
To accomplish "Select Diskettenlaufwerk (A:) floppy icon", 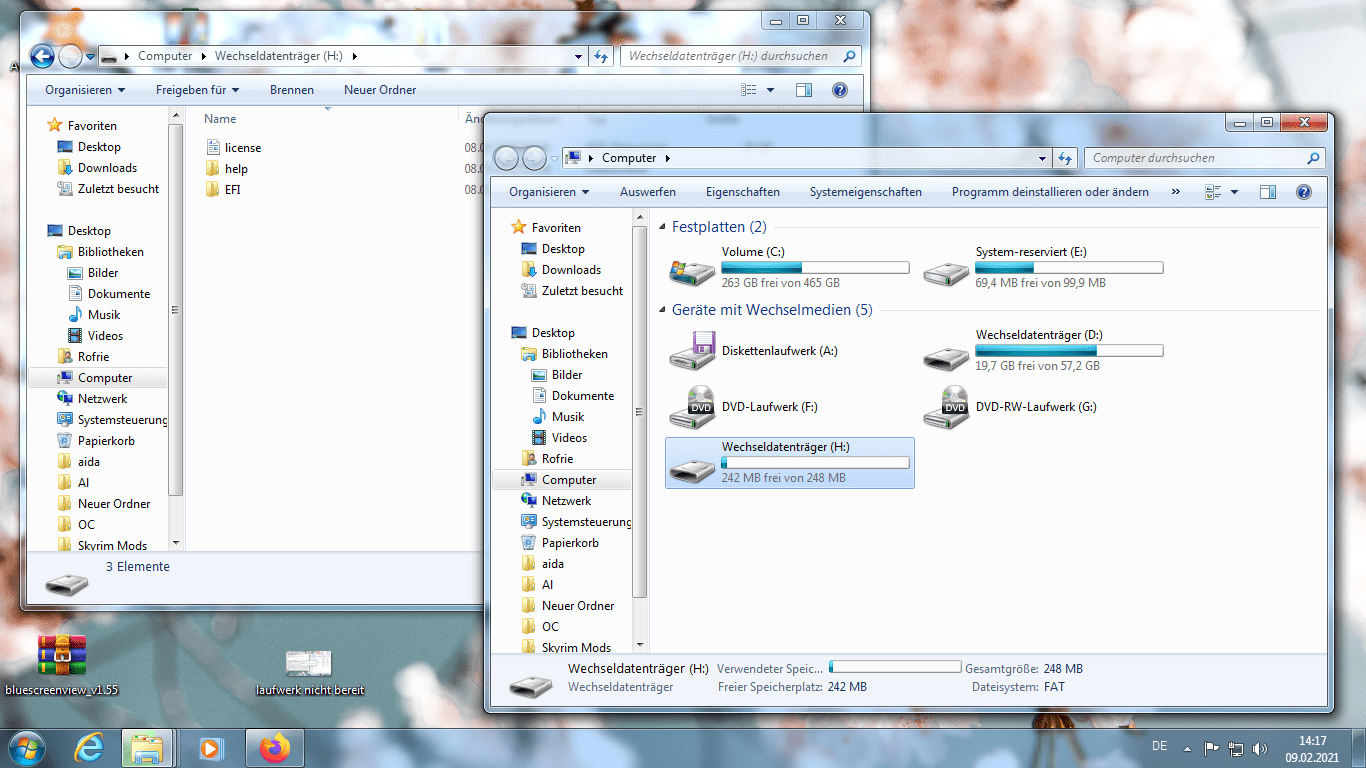I will 692,351.
